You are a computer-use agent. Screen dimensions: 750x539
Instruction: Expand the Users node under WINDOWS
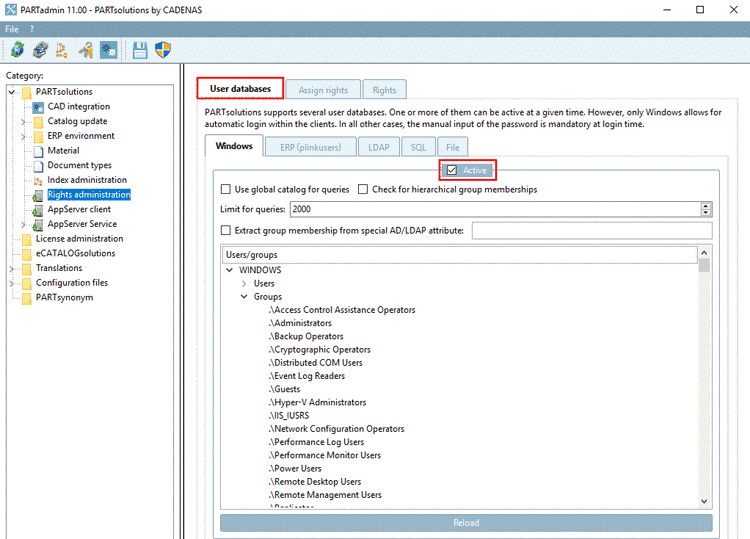tap(244, 284)
